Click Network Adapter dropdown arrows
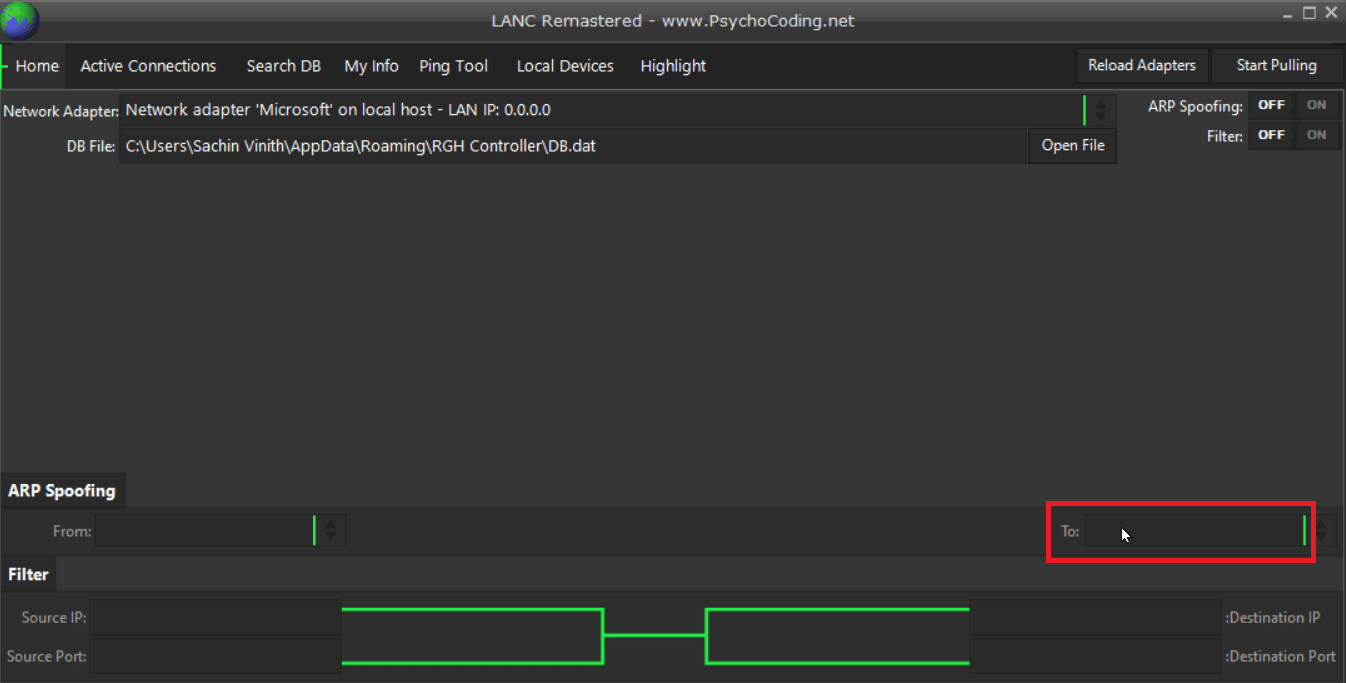1346x683 pixels. (1100, 110)
